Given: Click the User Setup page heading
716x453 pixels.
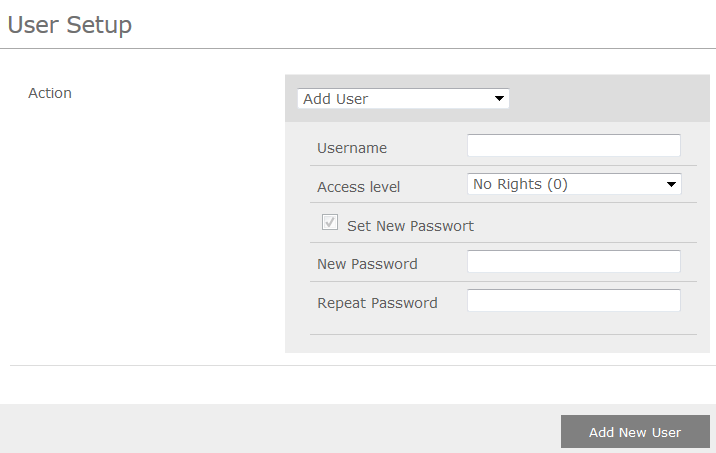Looking at the screenshot, I should click(70, 25).
